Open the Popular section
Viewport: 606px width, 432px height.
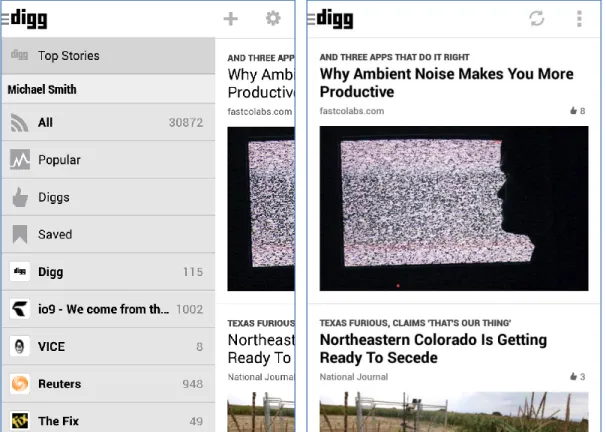coord(108,160)
